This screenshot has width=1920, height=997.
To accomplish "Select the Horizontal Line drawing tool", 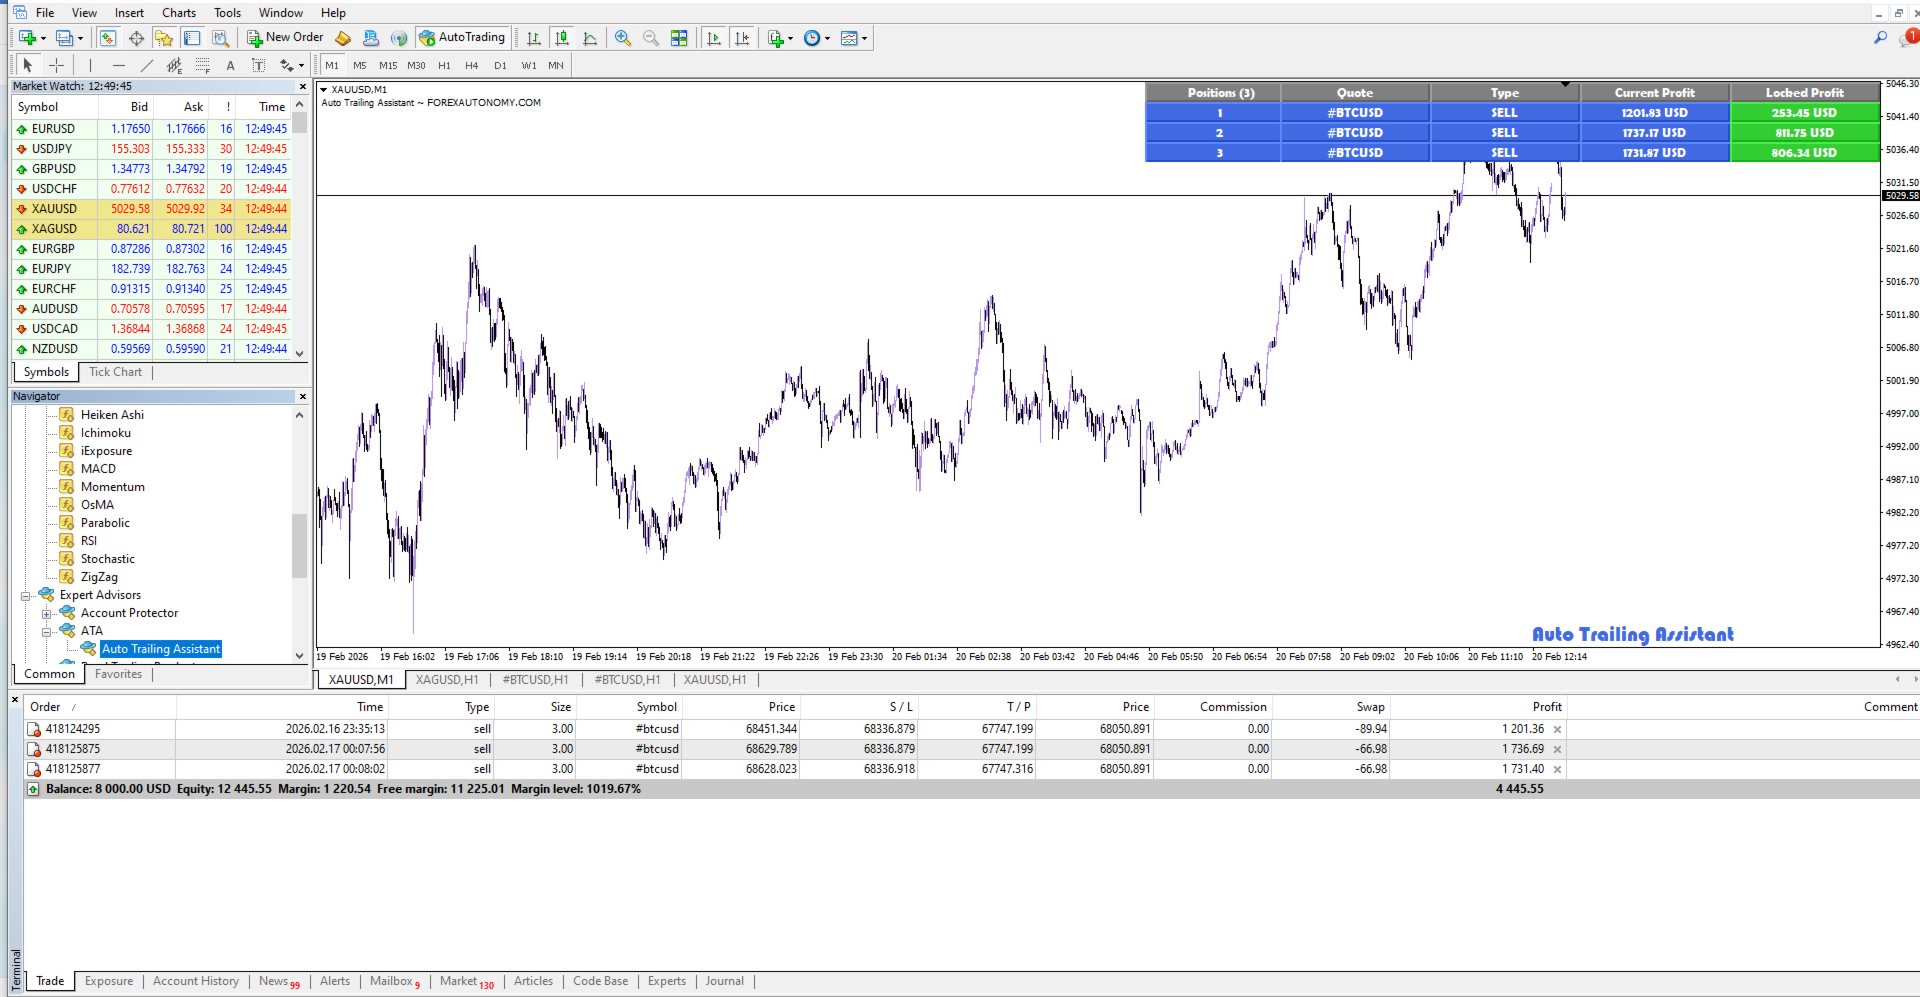I will [119, 65].
